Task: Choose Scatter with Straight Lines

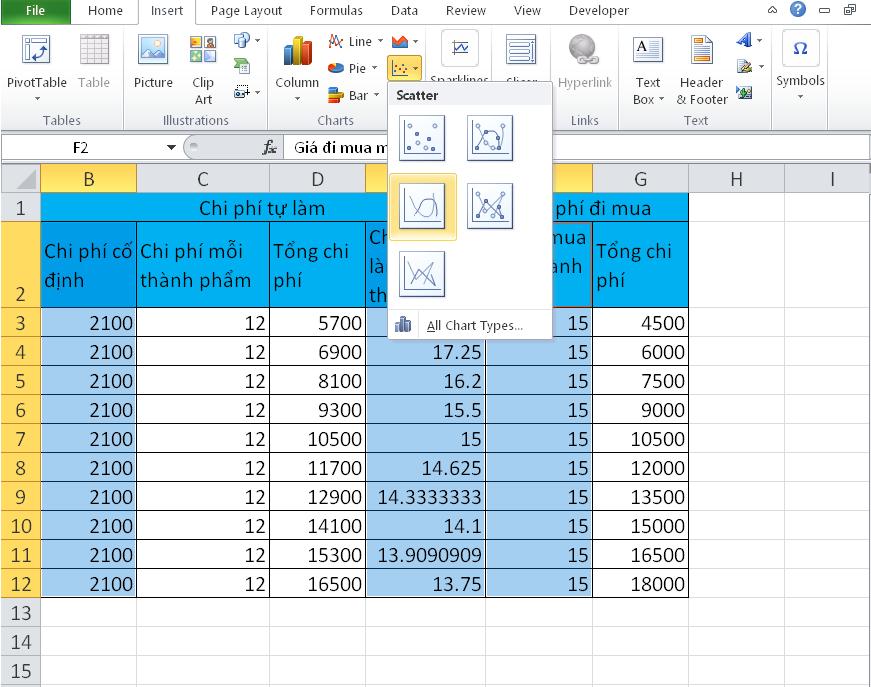Action: pos(422,274)
